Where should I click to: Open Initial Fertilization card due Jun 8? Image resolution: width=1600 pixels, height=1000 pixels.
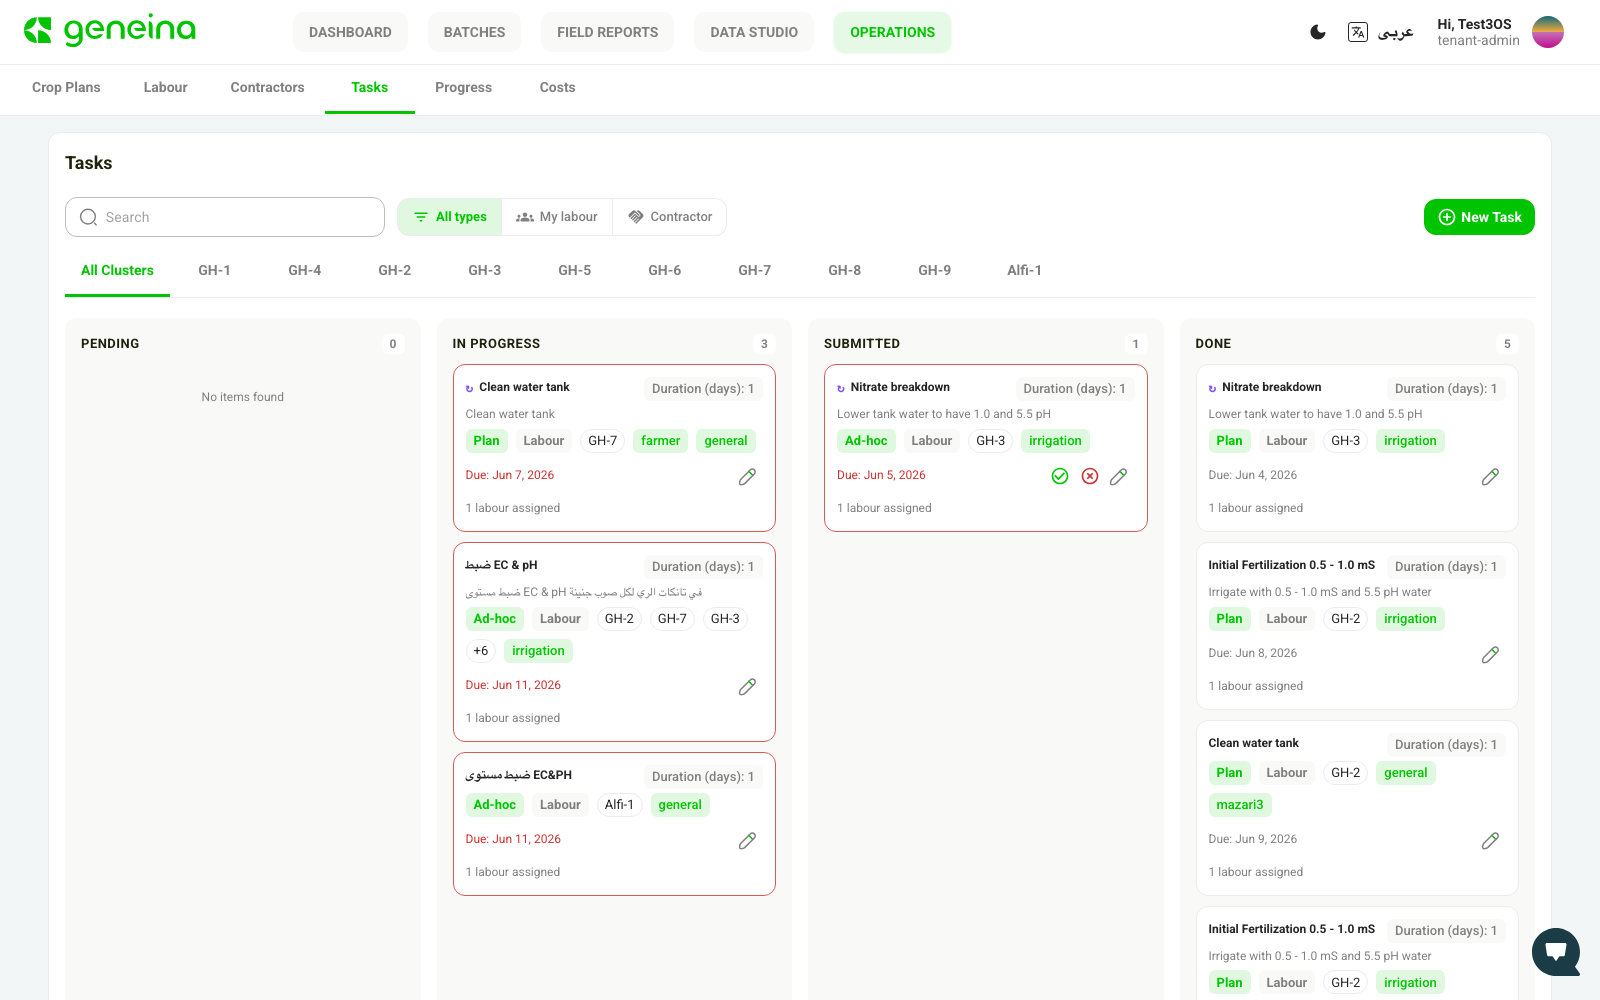[1357, 626]
